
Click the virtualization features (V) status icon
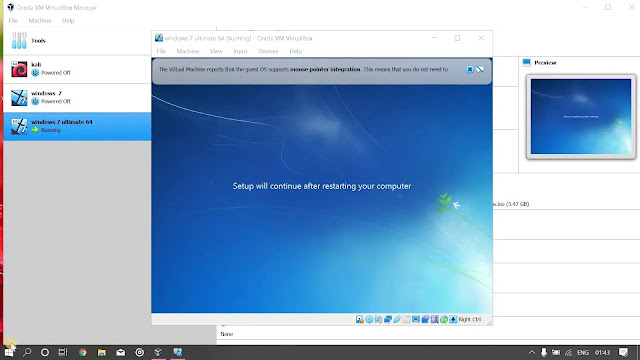tap(434, 319)
